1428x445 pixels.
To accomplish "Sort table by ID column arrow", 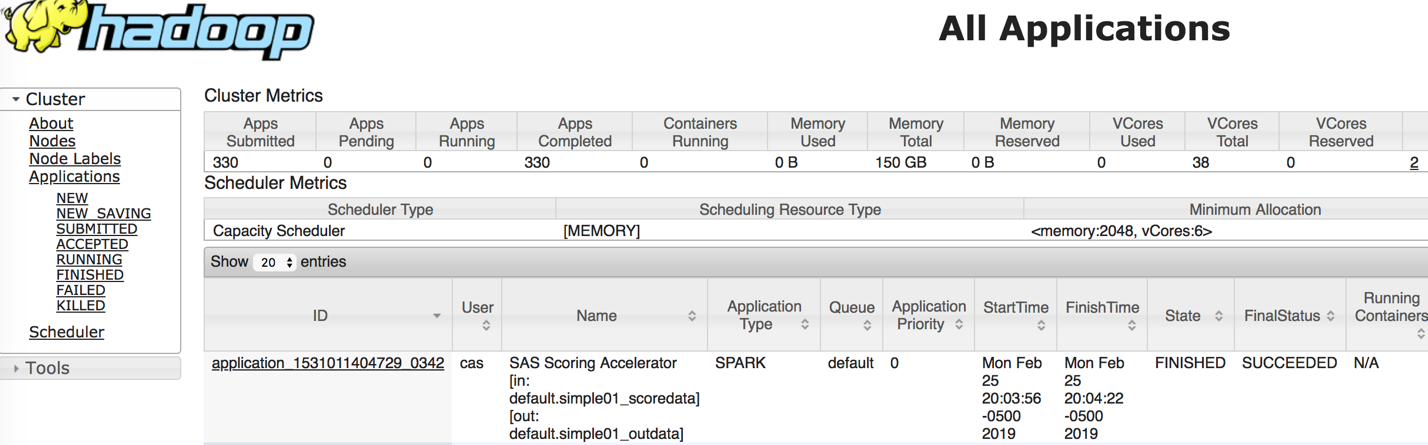I will pyautogui.click(x=436, y=316).
